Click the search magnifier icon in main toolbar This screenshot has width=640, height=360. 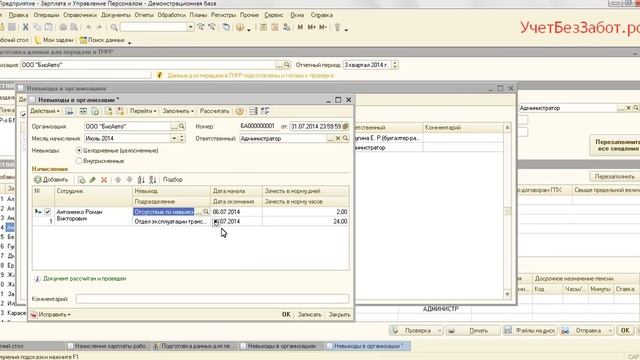(x=114, y=27)
